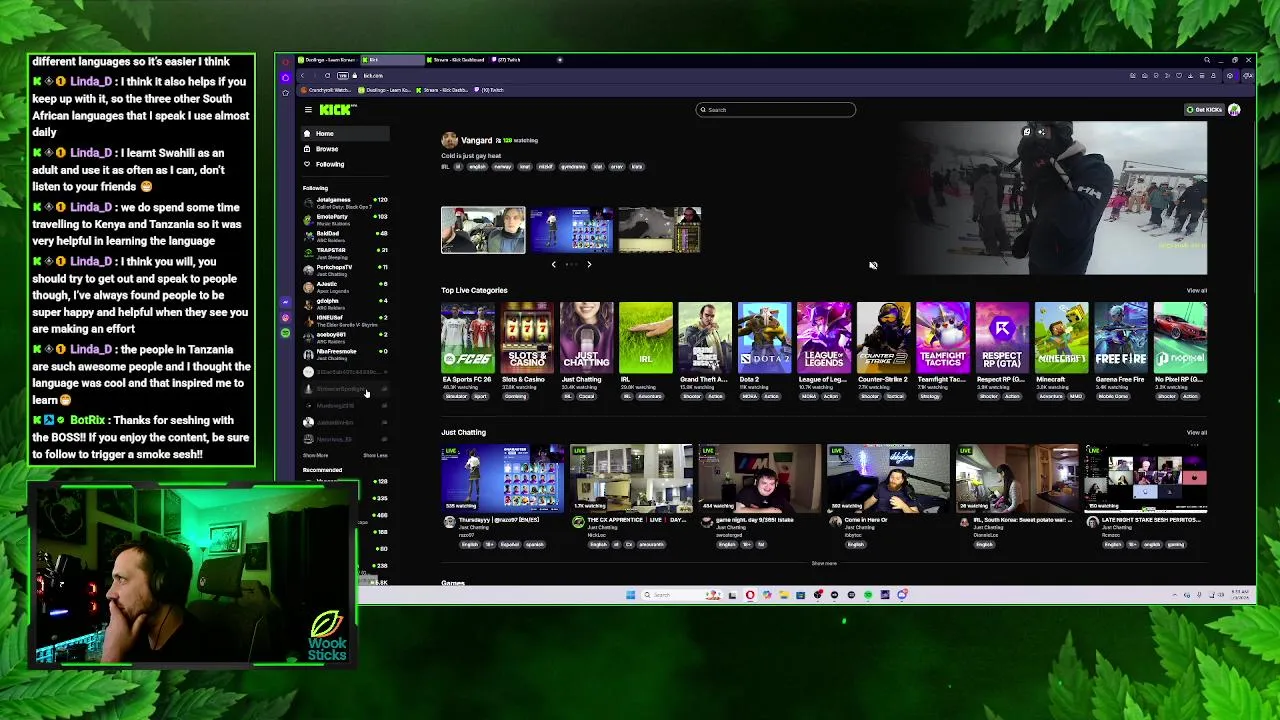
Task: Open Garena Free Fire category tile
Action: pos(1121,337)
